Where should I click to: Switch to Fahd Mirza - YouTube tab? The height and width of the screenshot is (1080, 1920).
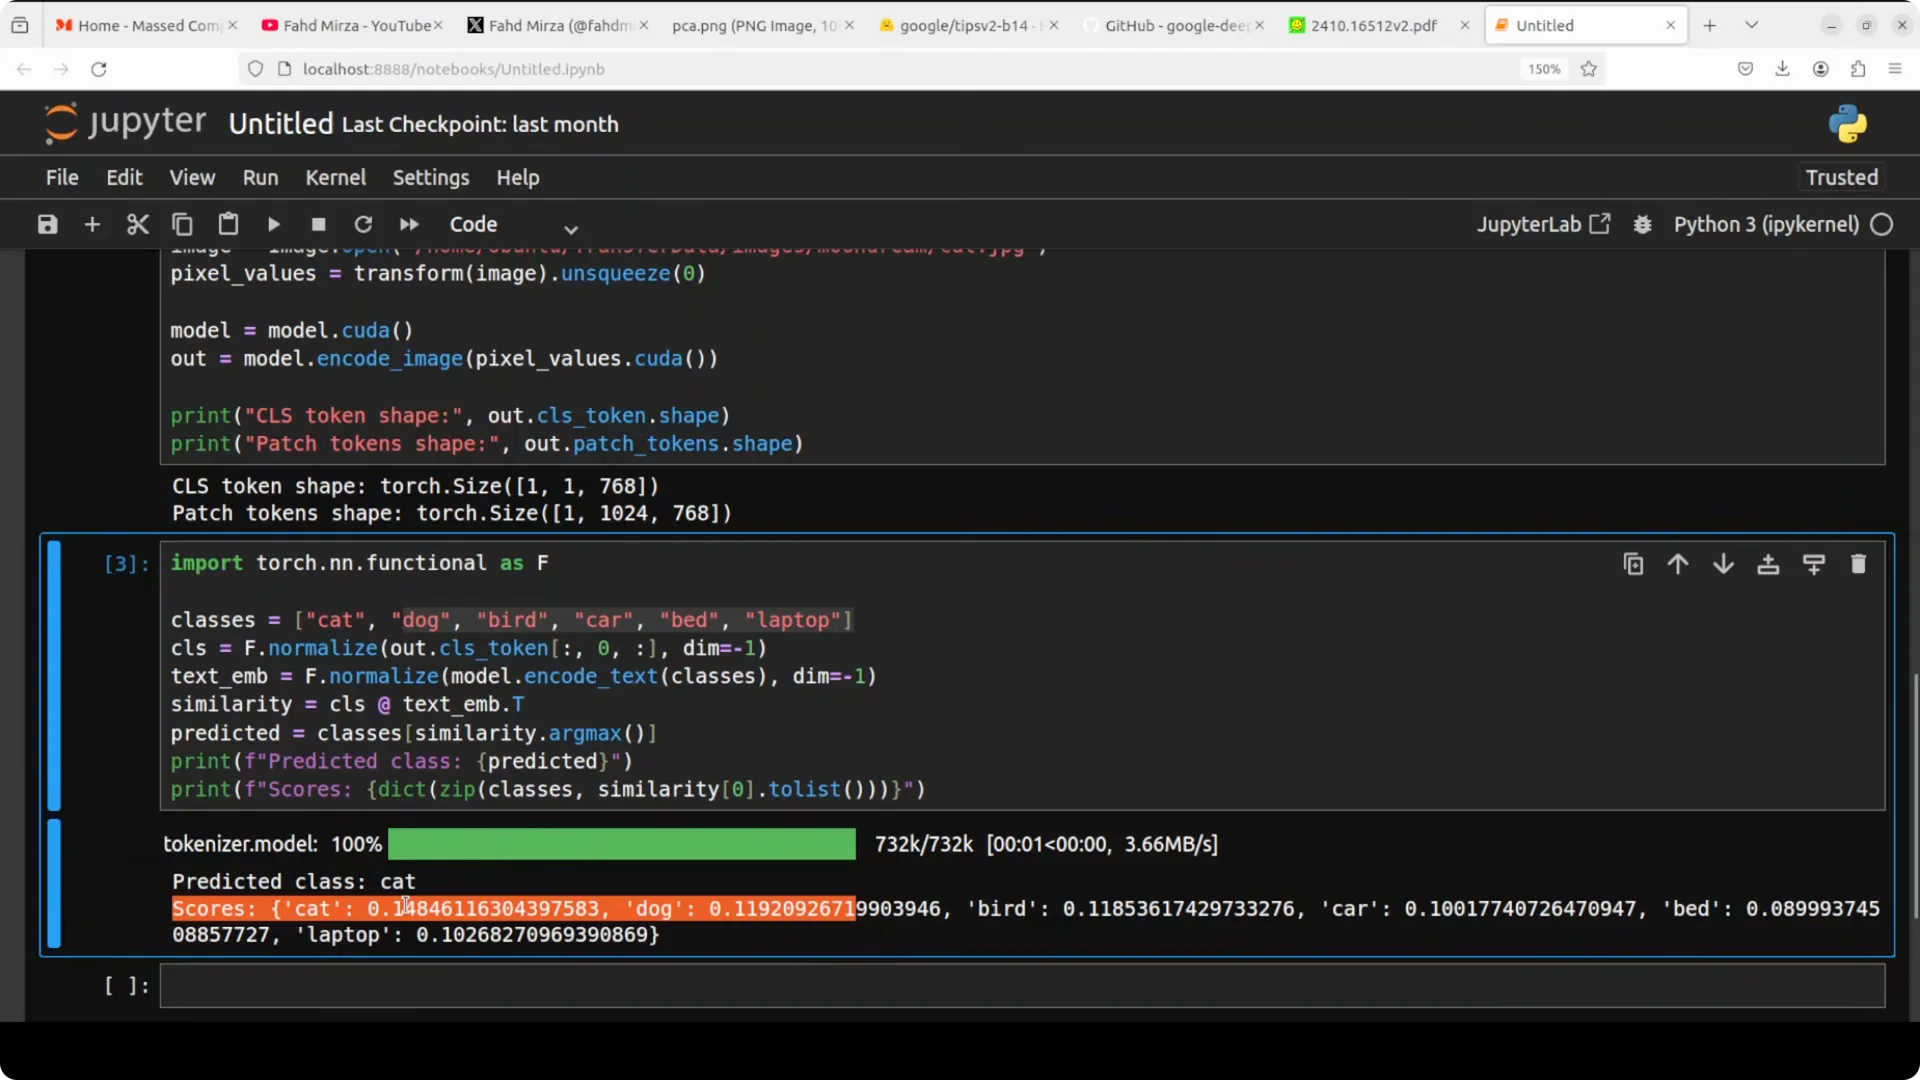(x=352, y=25)
